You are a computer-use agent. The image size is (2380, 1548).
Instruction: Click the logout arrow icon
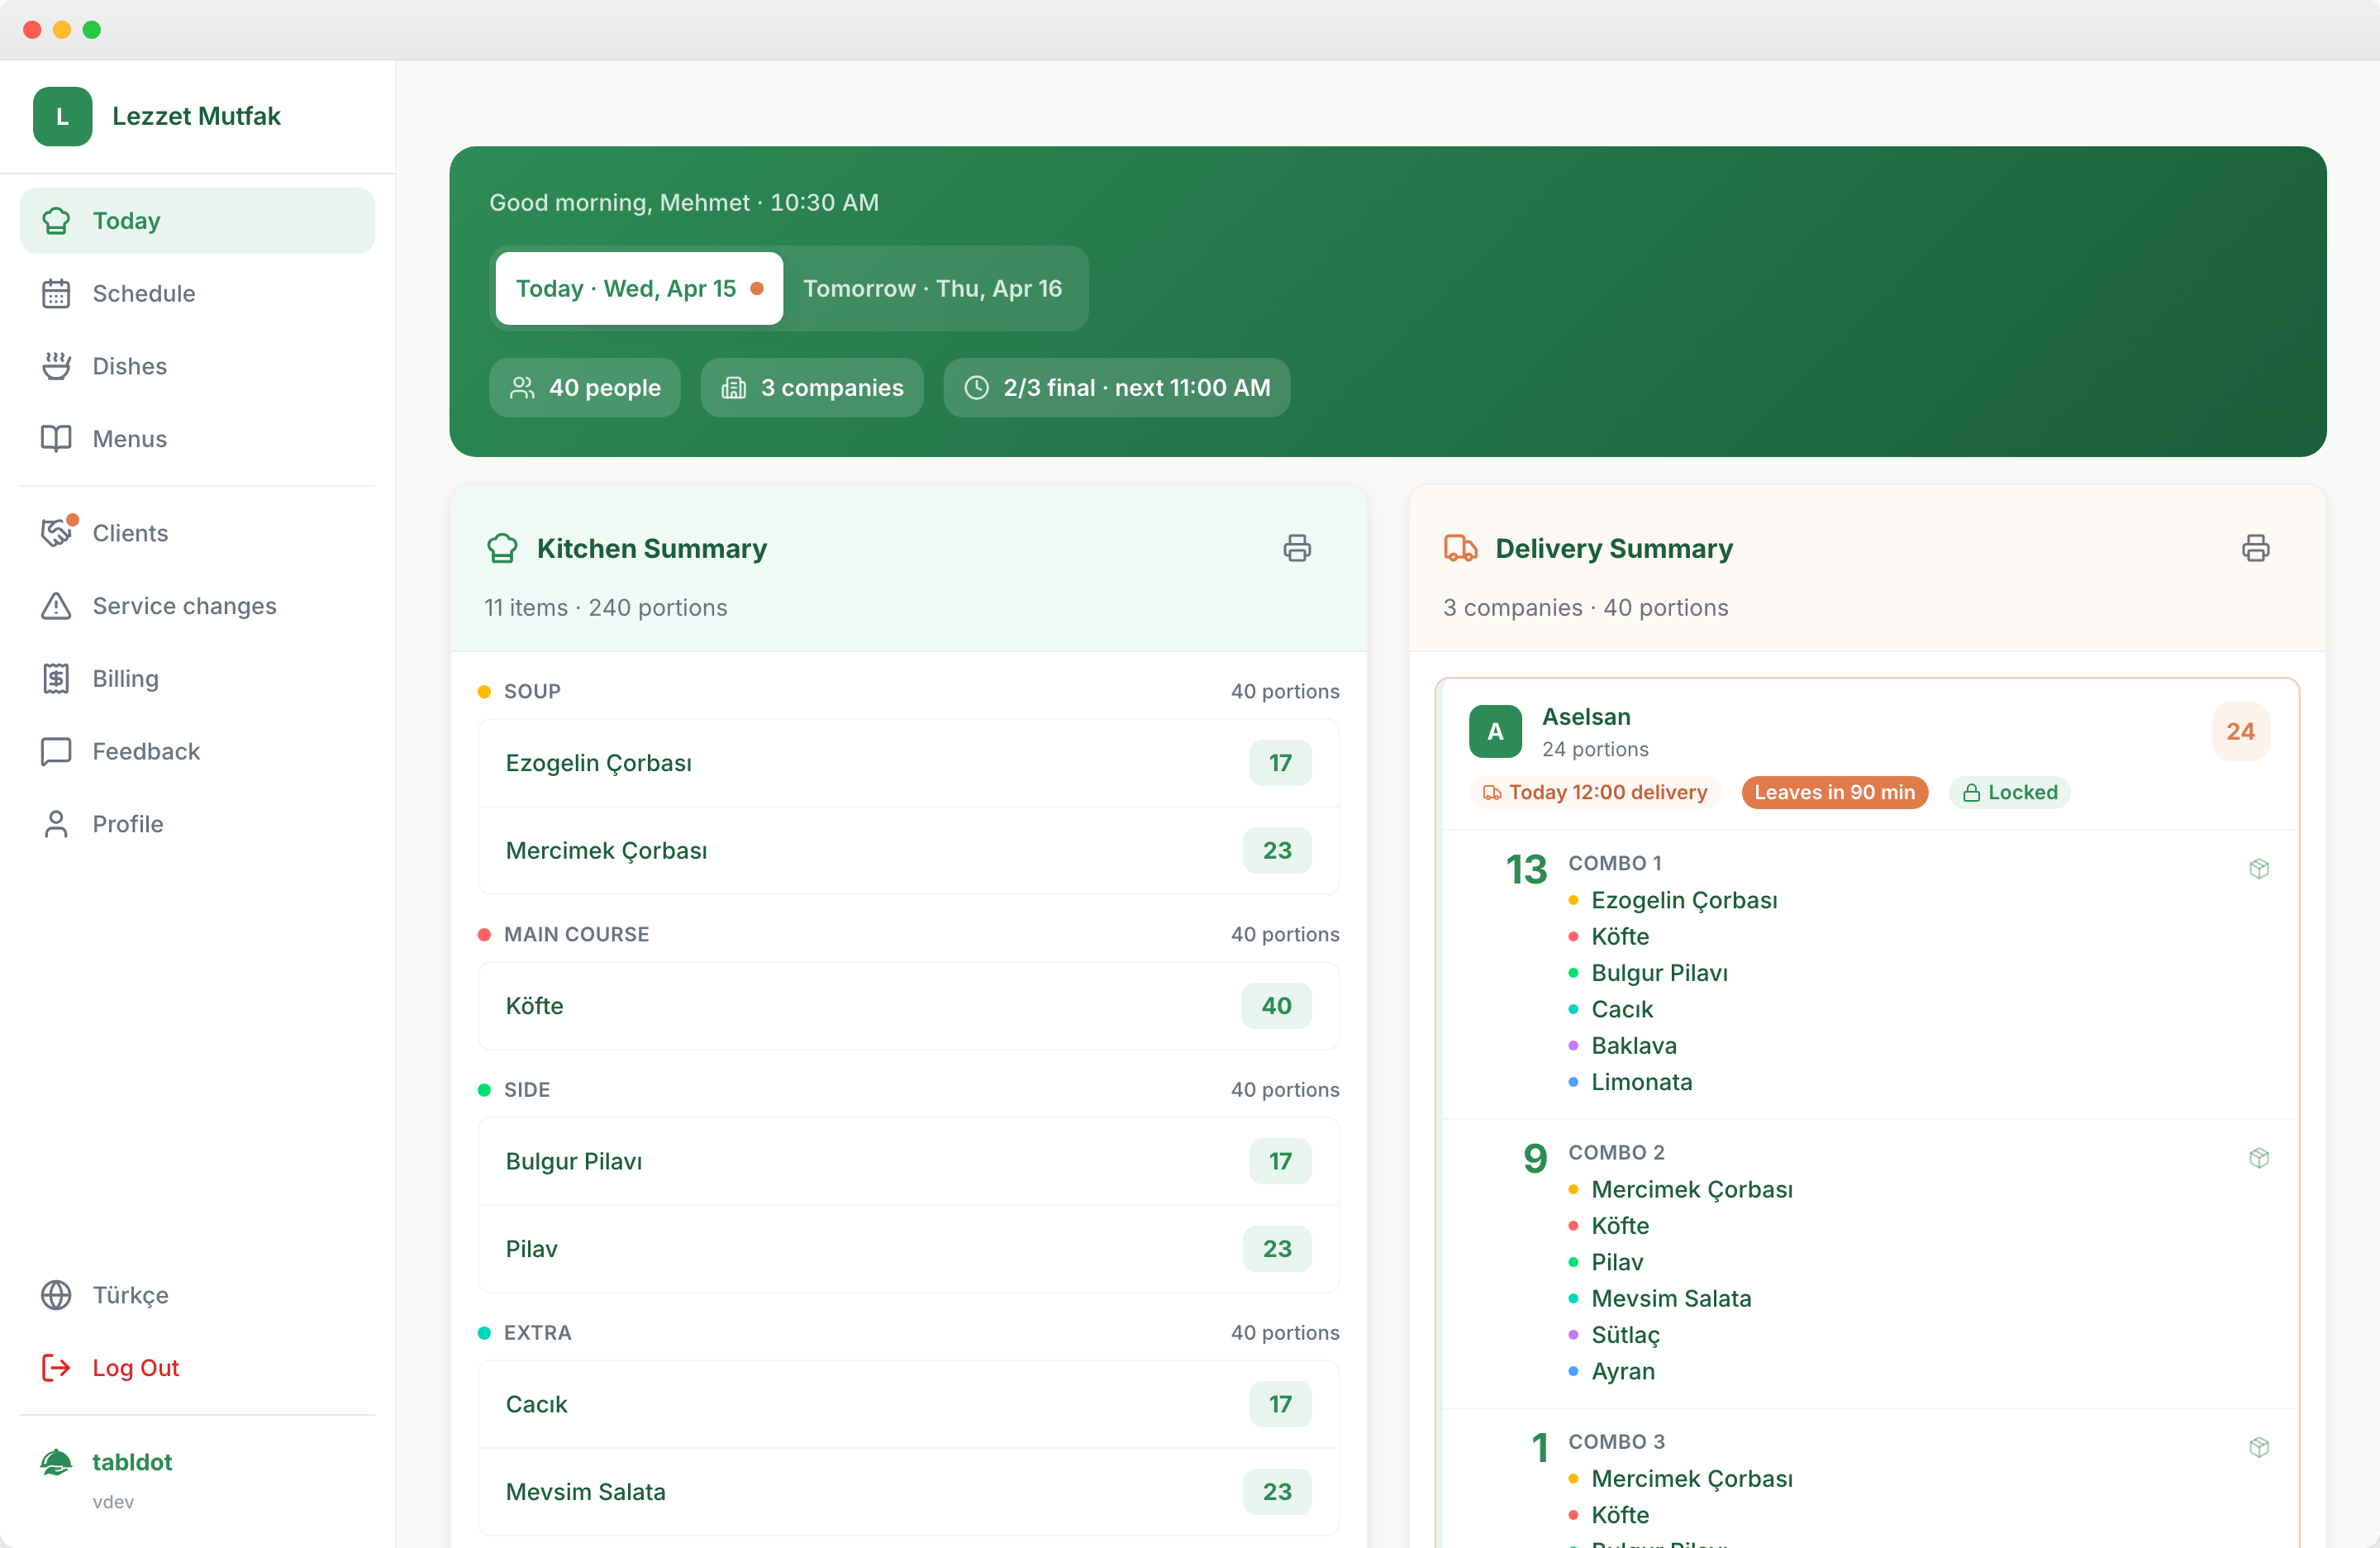[x=56, y=1368]
